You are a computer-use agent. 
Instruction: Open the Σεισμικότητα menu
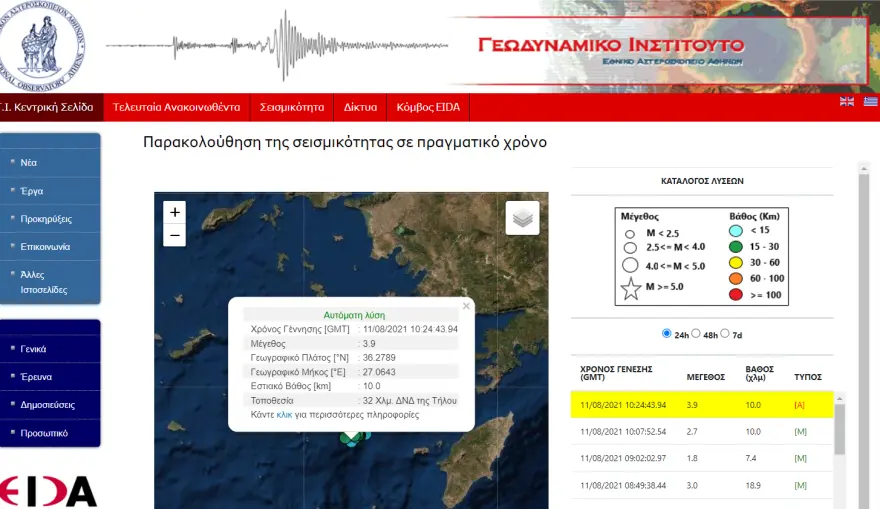(x=292, y=107)
